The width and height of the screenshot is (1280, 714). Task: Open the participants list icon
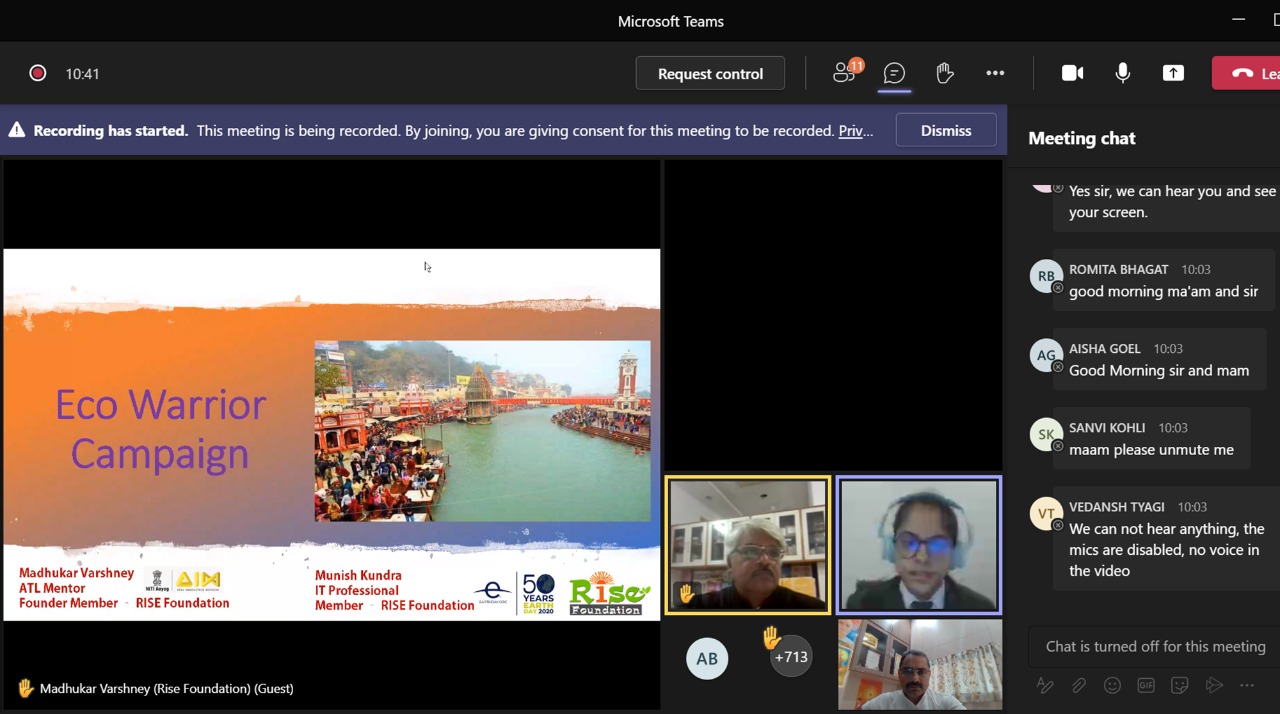point(845,73)
